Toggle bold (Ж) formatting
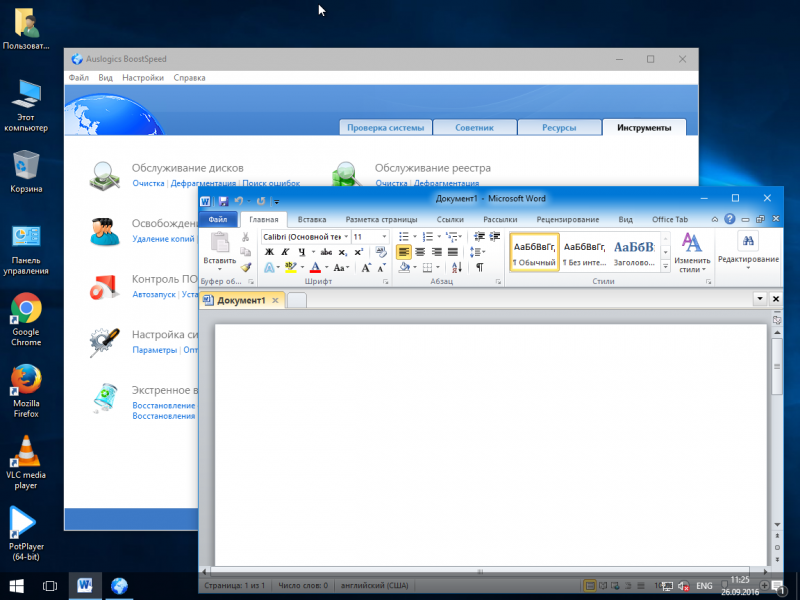 (x=269, y=252)
